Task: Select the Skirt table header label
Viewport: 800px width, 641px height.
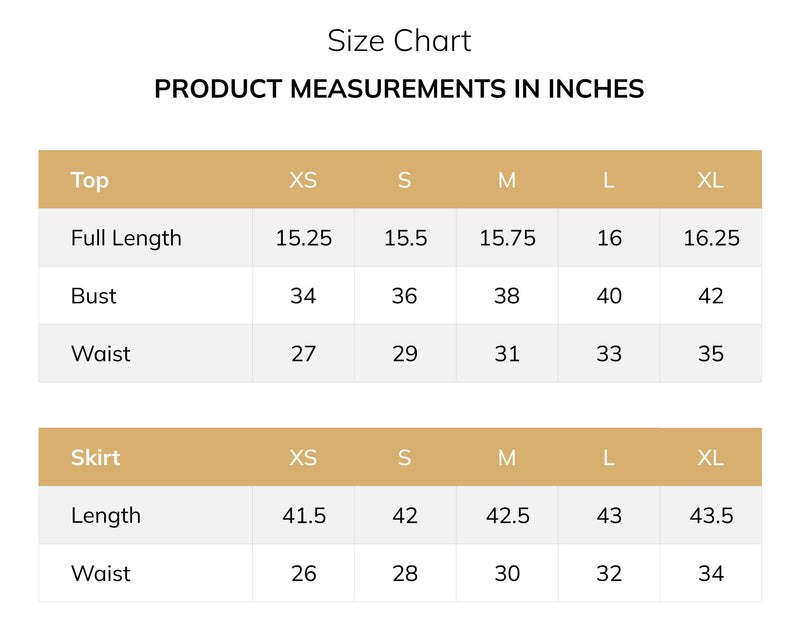Action: click(95, 457)
